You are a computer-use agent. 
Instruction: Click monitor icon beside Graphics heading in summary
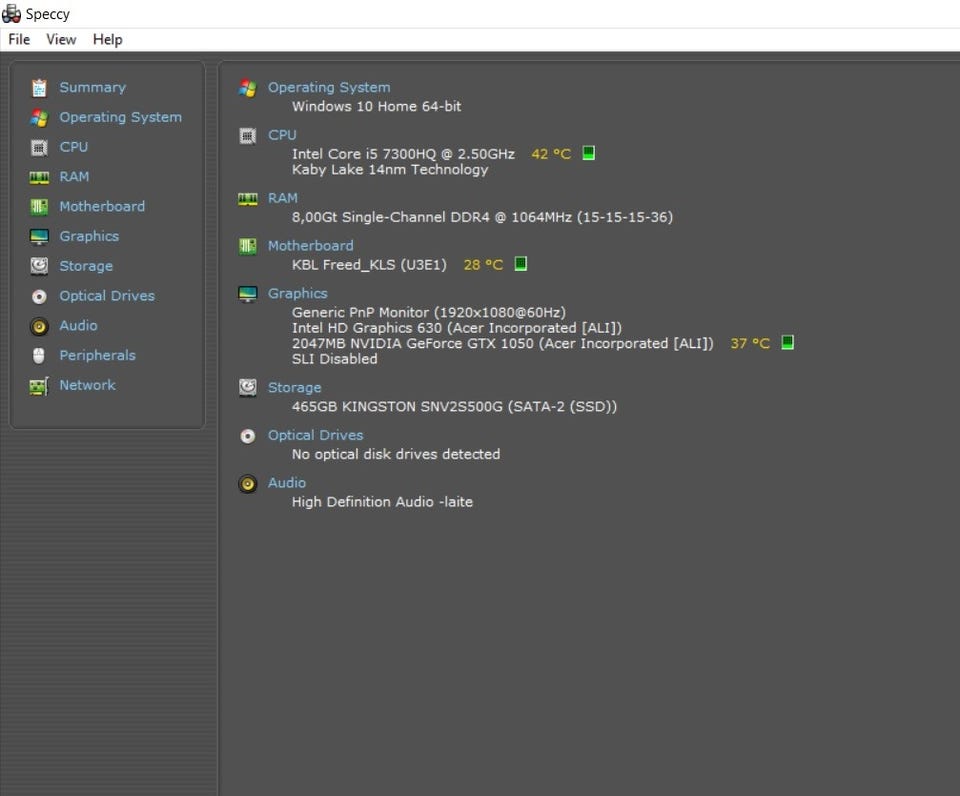pyautogui.click(x=247, y=295)
